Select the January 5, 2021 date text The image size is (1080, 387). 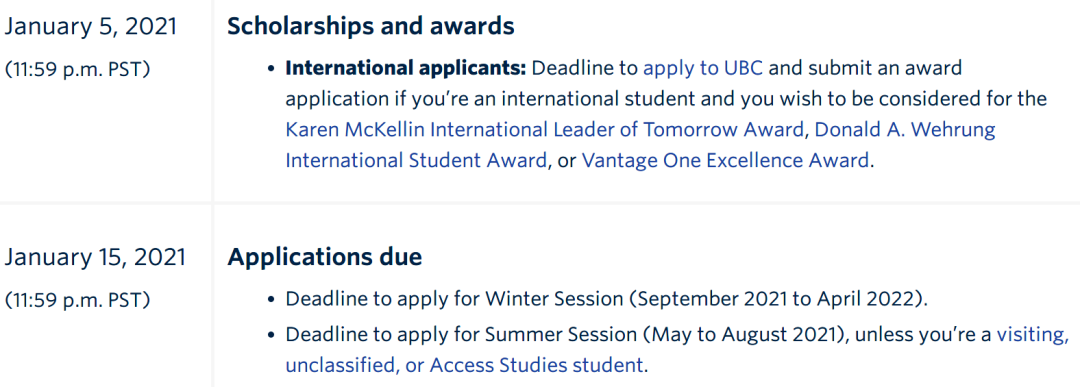click(91, 27)
